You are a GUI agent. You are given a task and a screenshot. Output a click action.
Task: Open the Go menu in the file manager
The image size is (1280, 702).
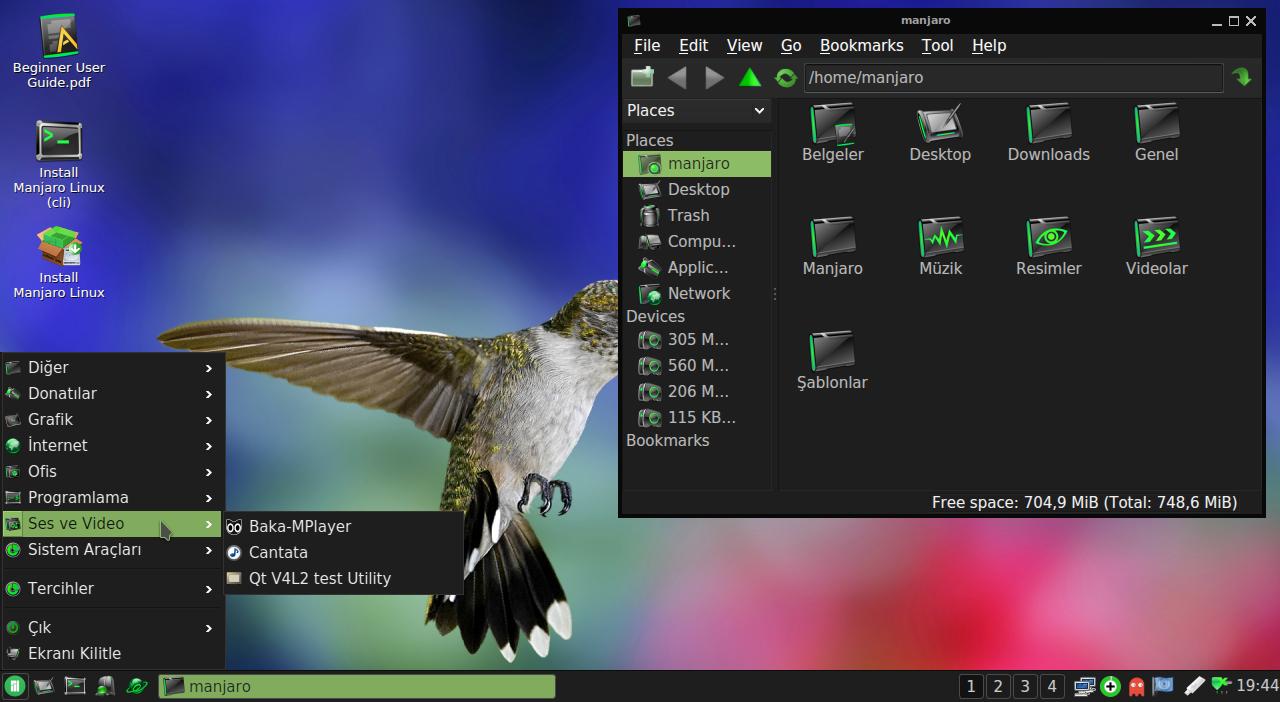pos(791,45)
